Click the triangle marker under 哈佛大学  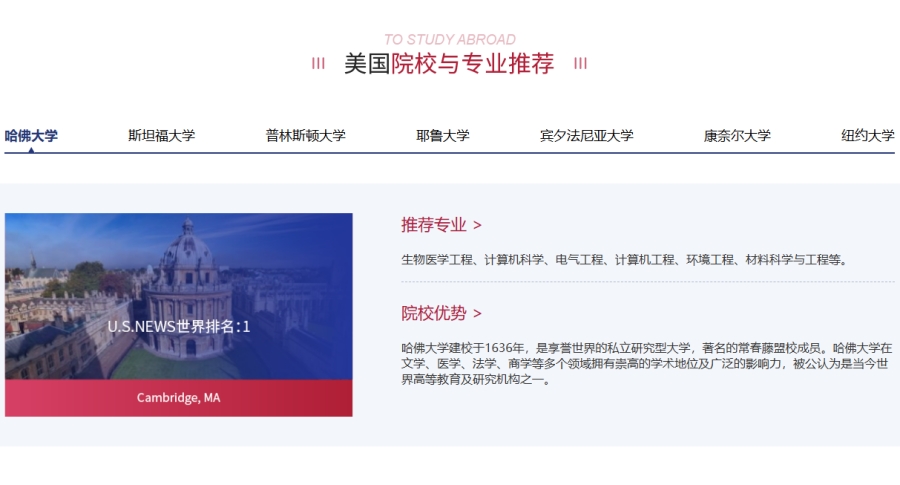coord(31,150)
